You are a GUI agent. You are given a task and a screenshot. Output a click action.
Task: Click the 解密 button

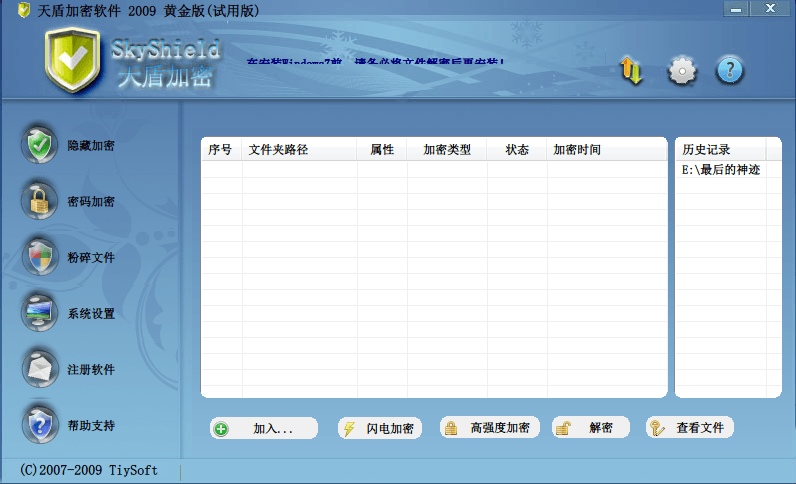[x=591, y=428]
